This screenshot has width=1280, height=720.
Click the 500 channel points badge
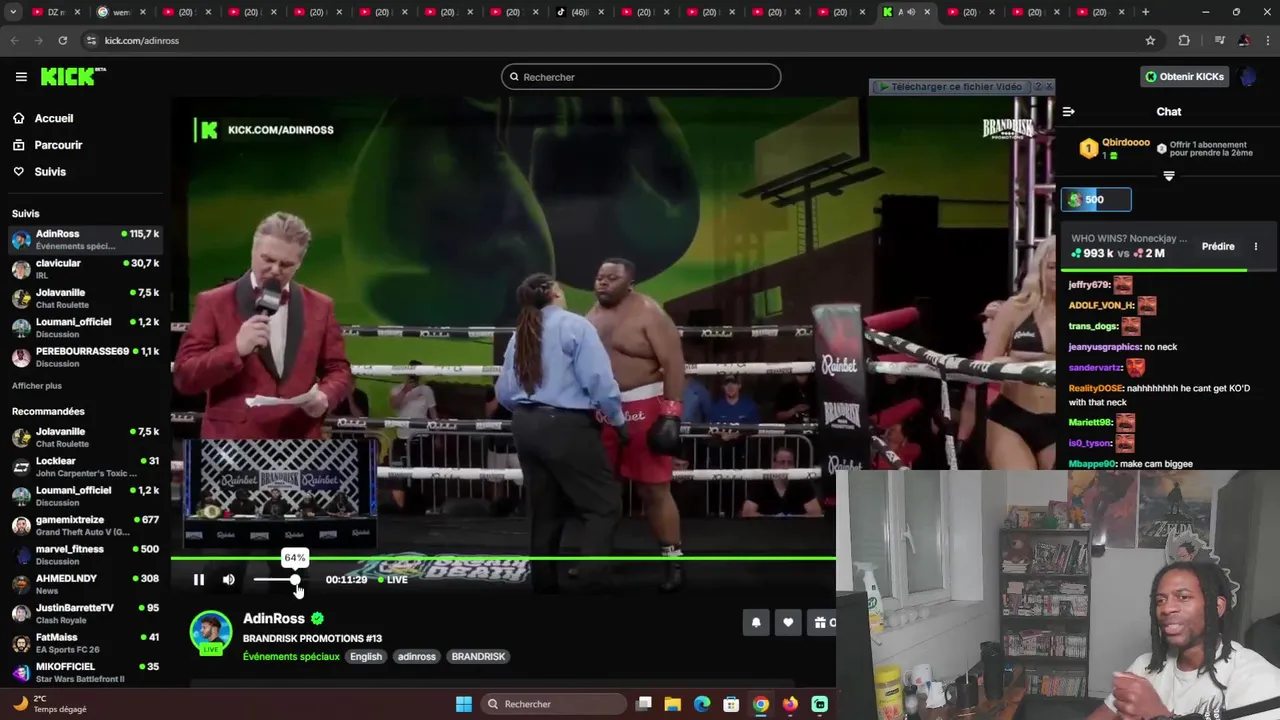[1096, 200]
